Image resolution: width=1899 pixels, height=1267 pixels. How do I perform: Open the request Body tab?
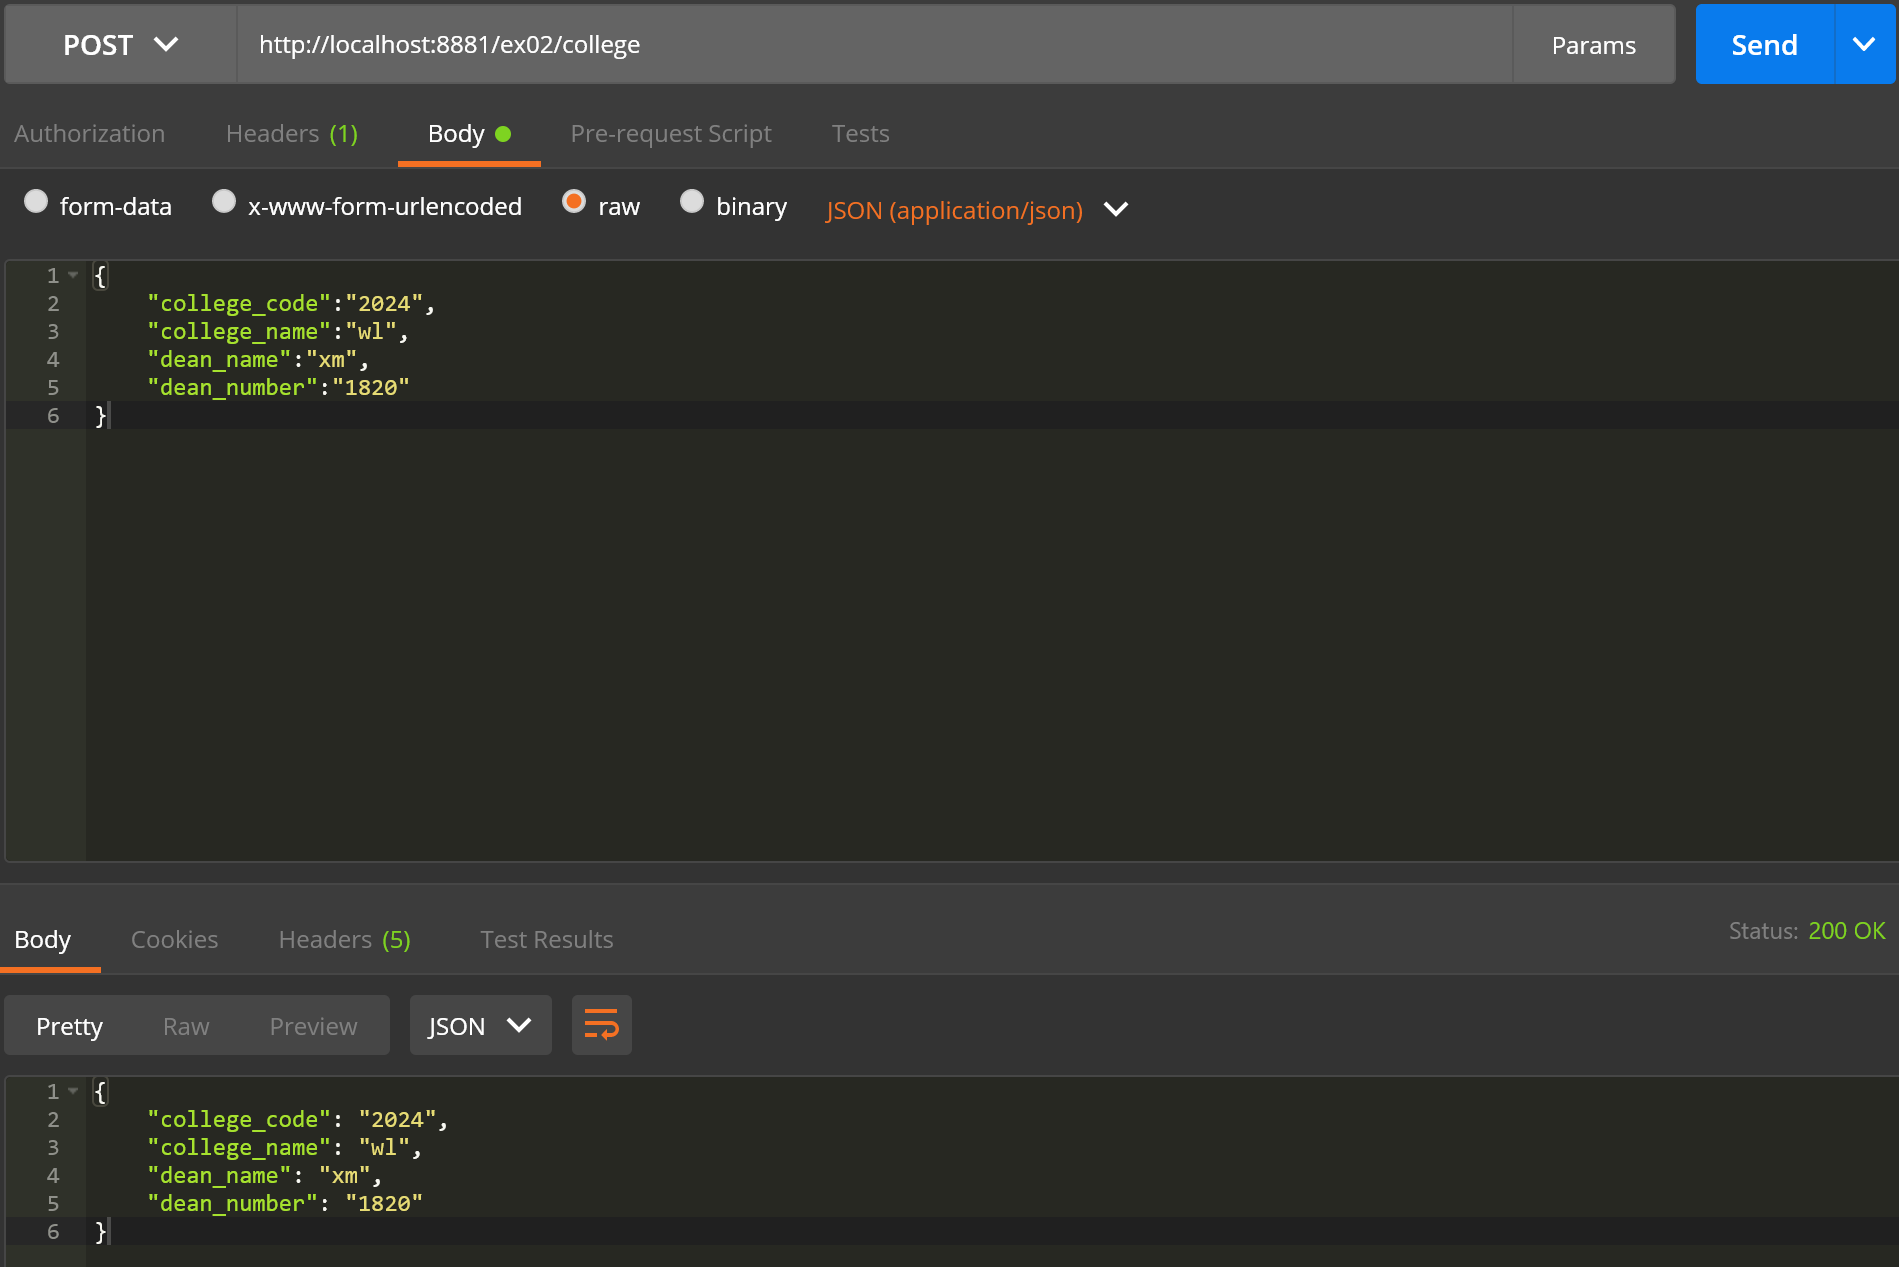469,134
